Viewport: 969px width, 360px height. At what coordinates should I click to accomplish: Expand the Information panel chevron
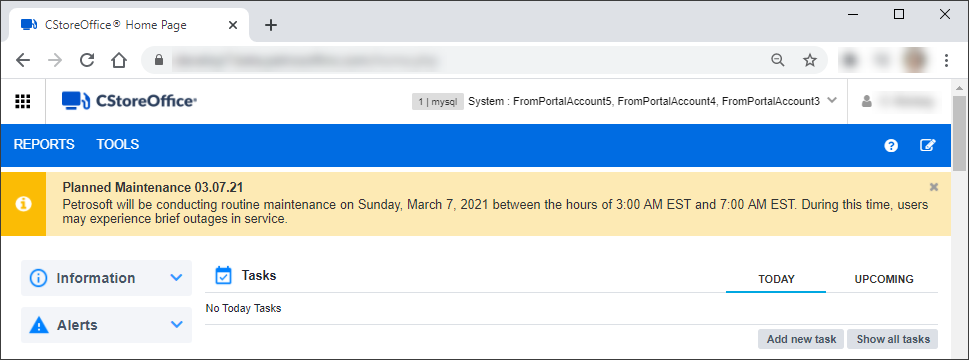(176, 278)
